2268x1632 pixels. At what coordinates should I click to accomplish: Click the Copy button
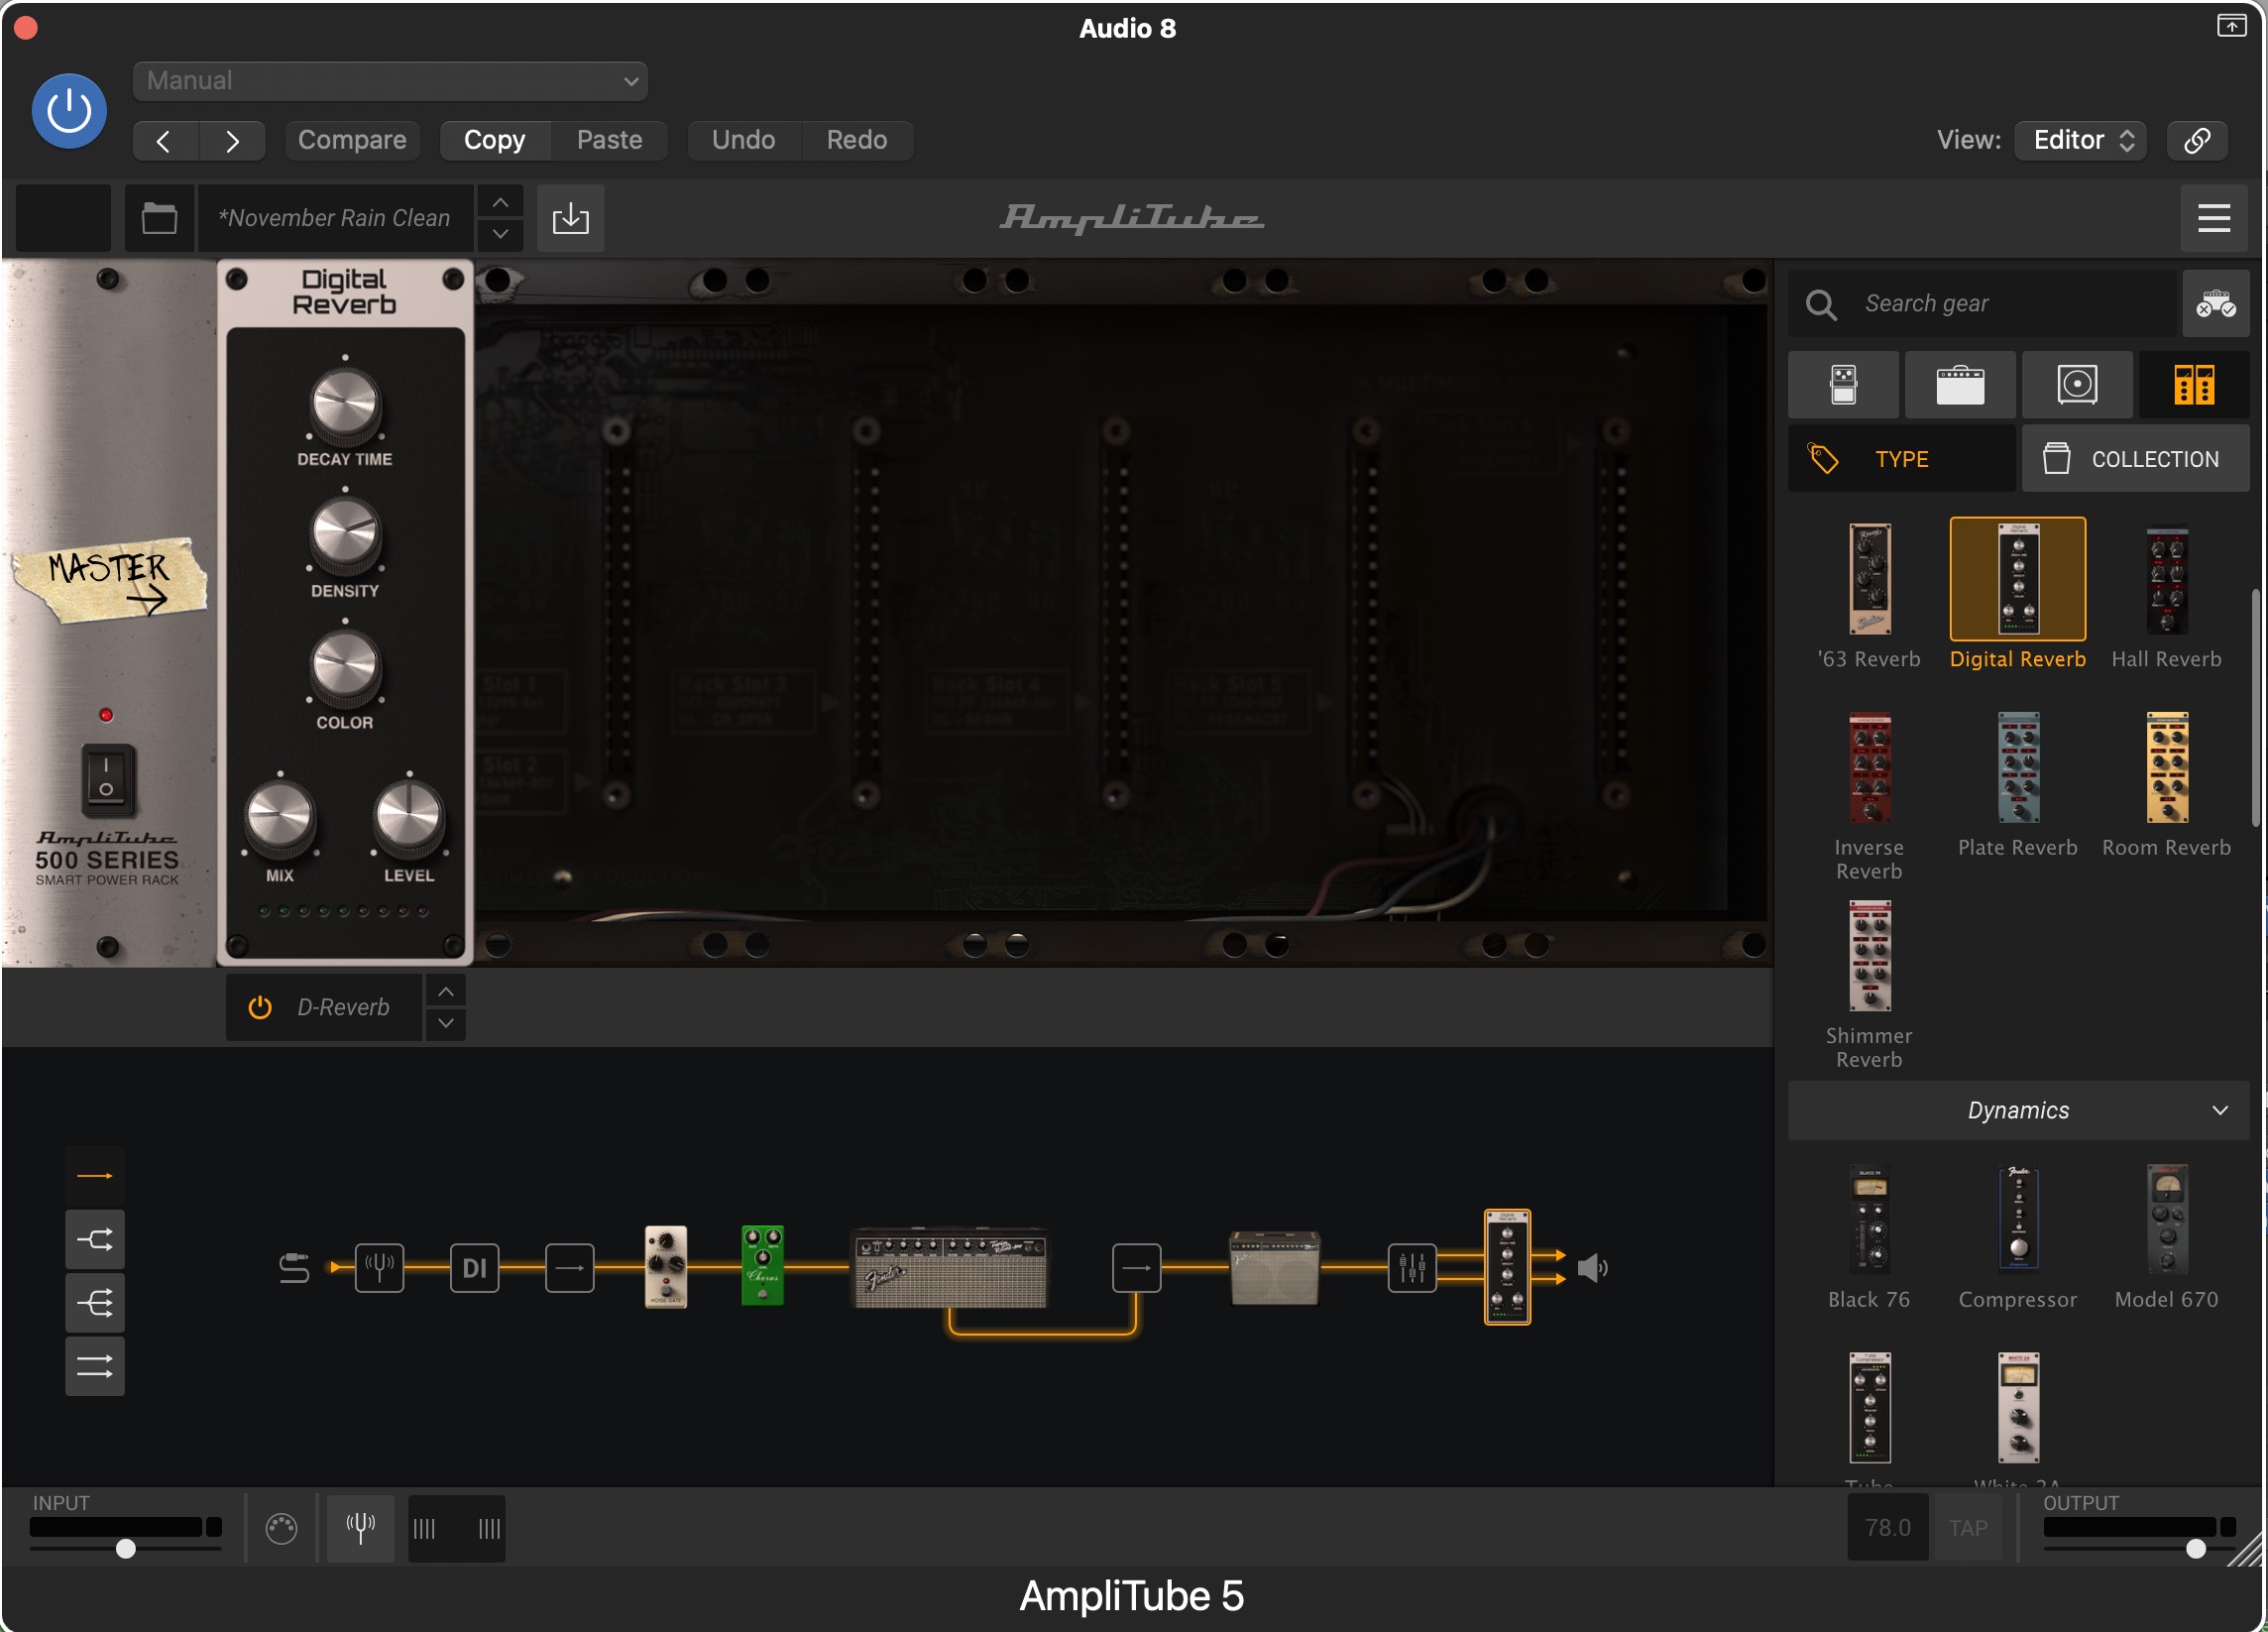(495, 140)
